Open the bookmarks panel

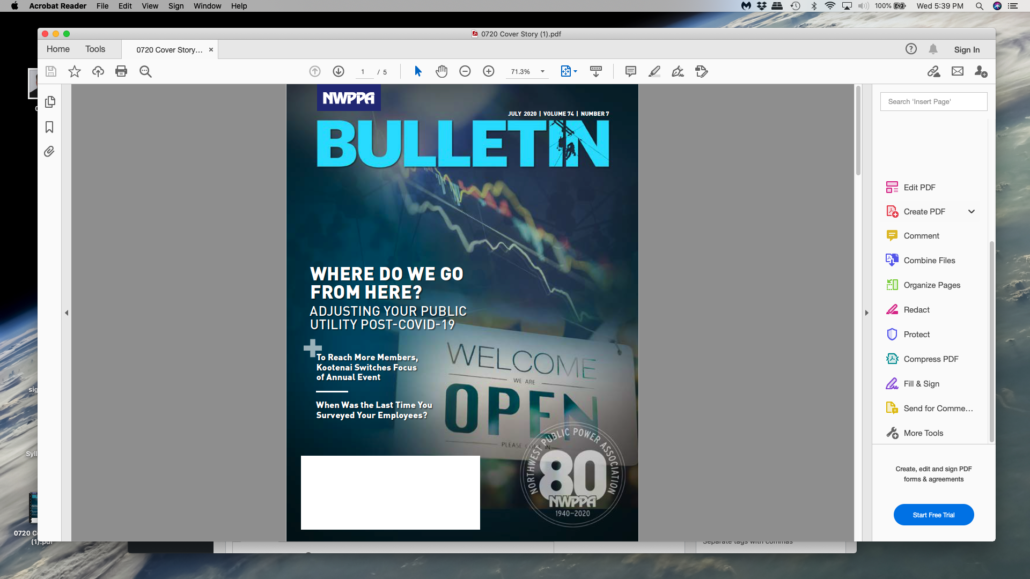pyautogui.click(x=50, y=127)
